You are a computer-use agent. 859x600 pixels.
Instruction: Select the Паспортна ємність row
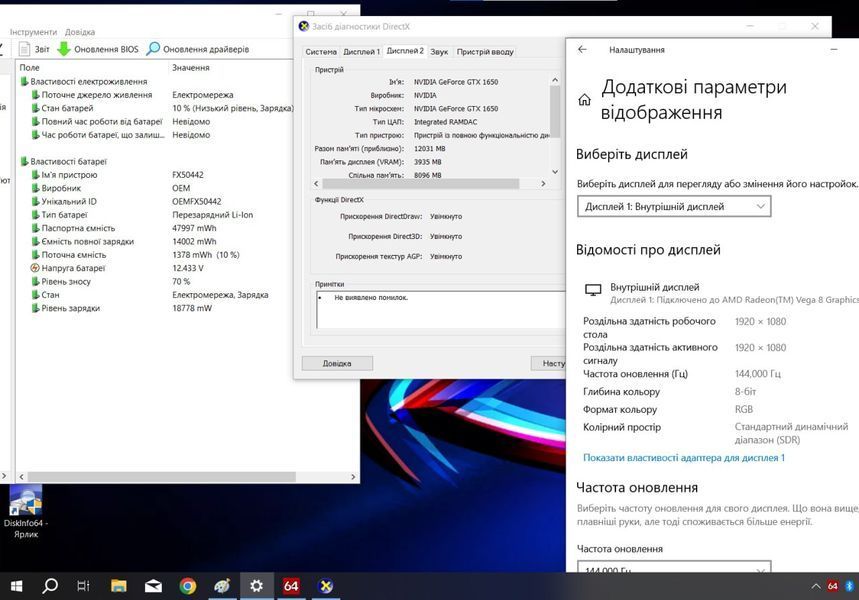tap(159, 228)
